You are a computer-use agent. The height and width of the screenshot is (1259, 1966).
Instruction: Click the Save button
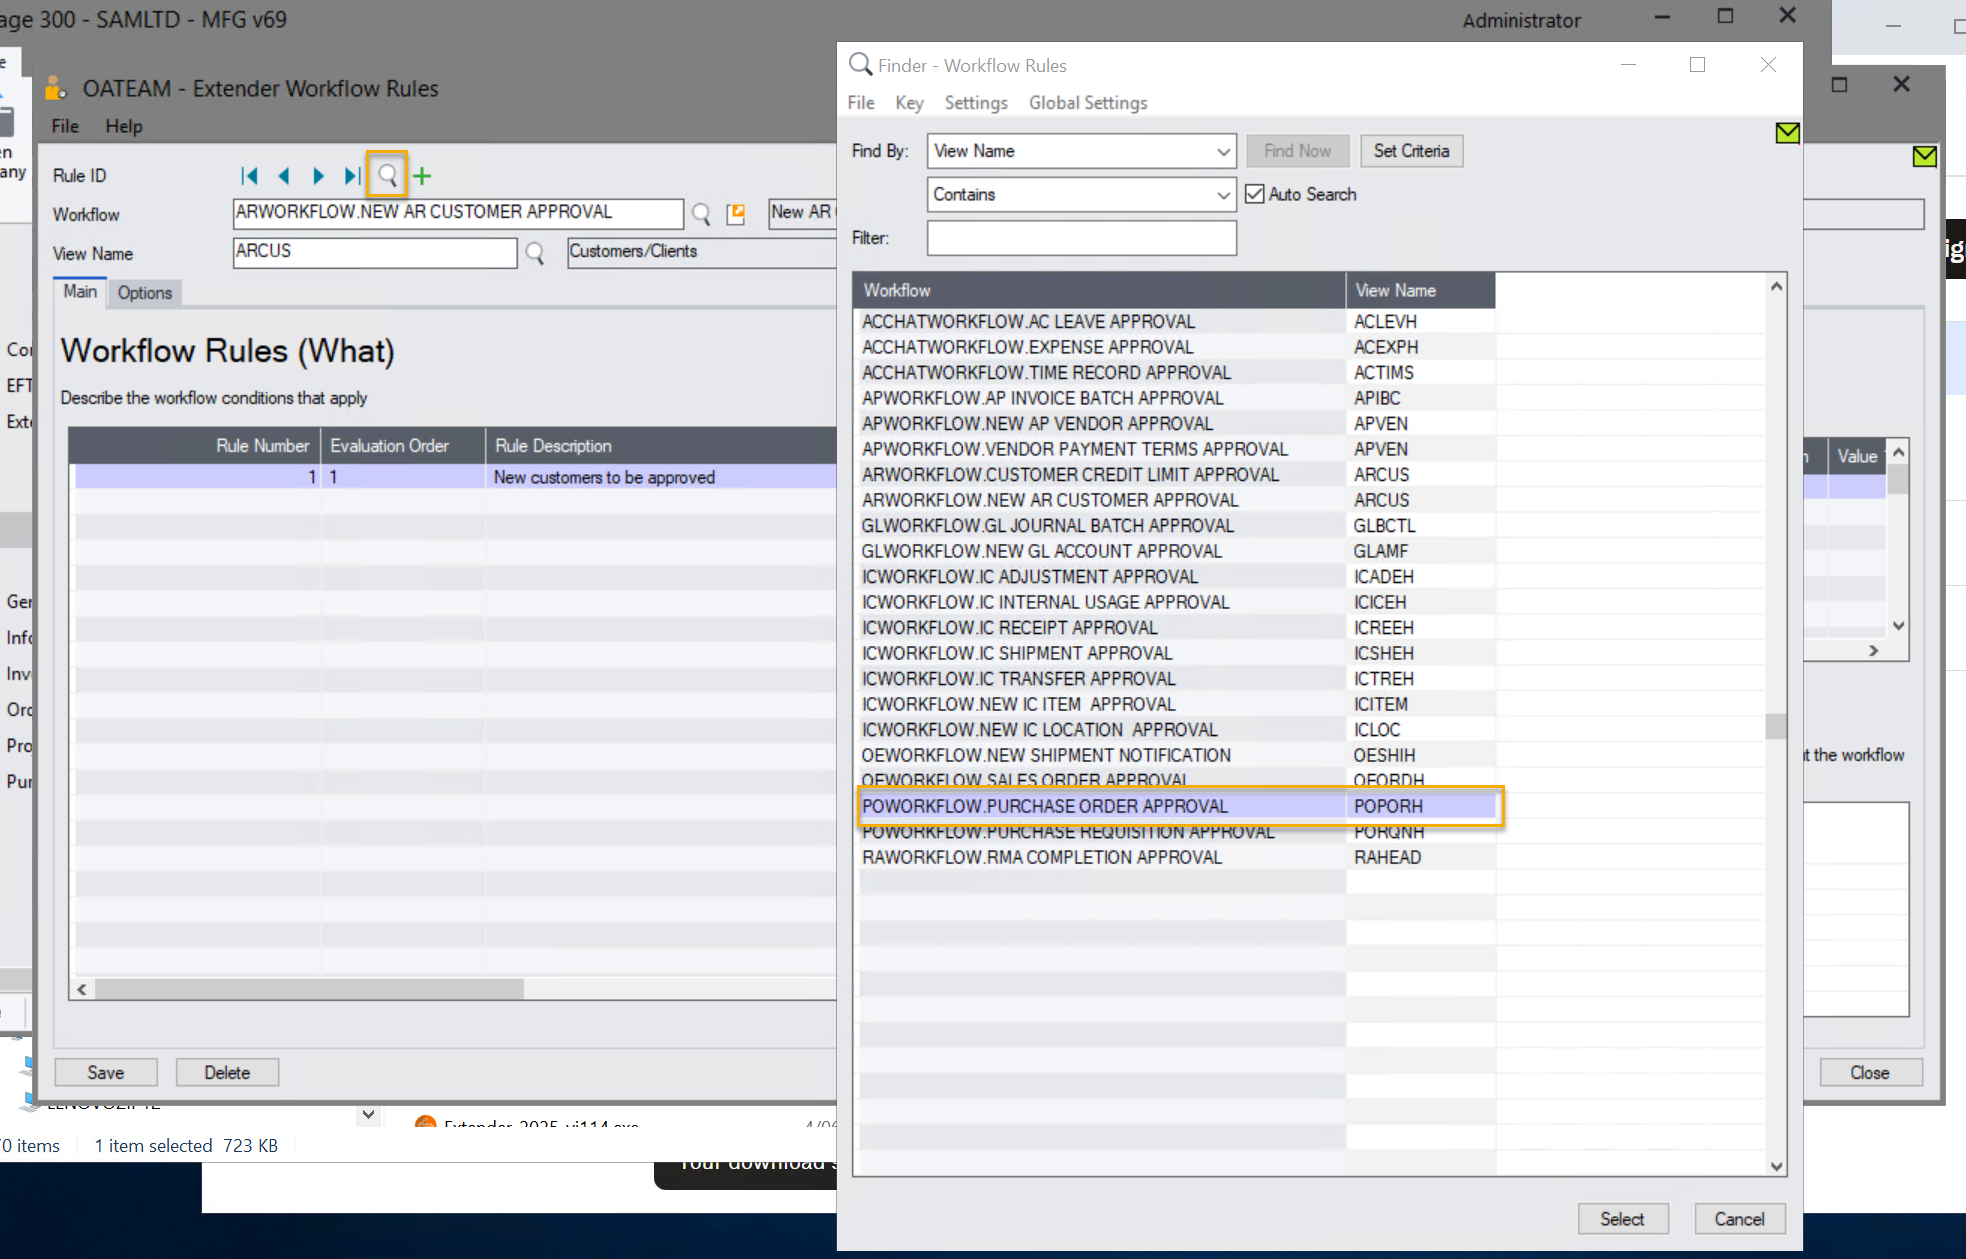106,1072
